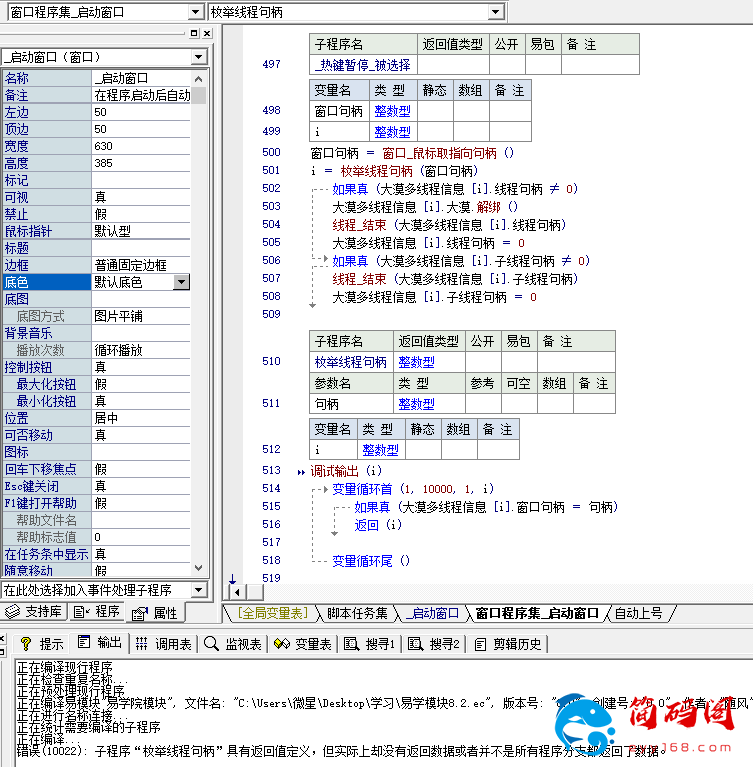Open the 在此处选择加入事件处理子程序 dropdown

[x=198, y=590]
